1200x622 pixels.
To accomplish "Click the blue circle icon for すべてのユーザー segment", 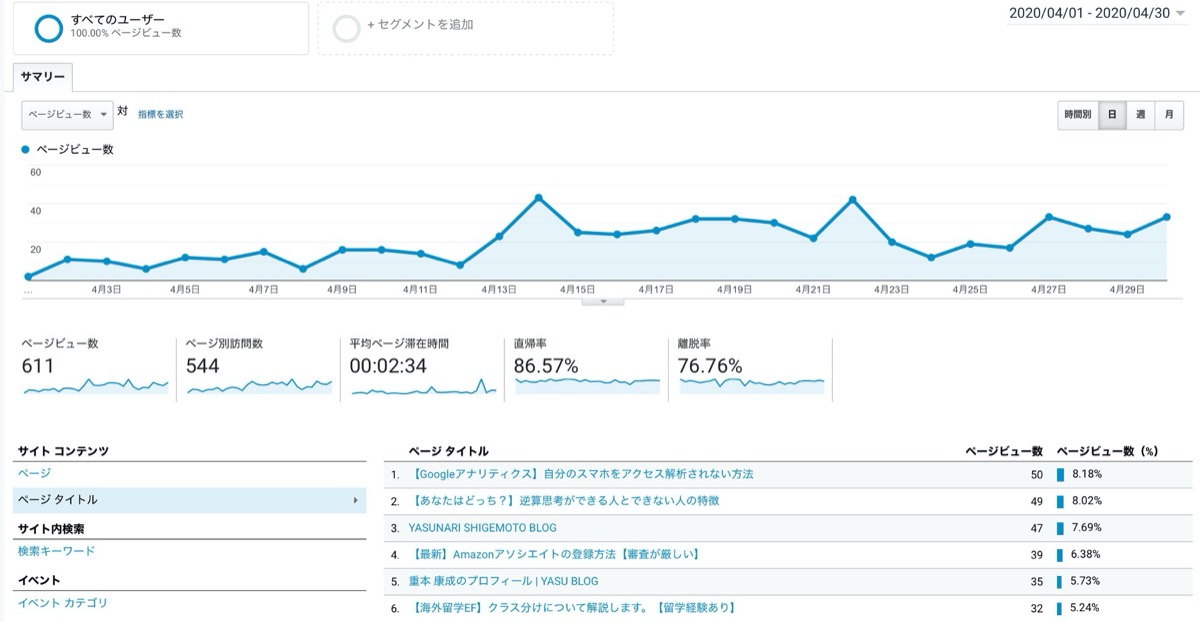I will coord(48,28).
